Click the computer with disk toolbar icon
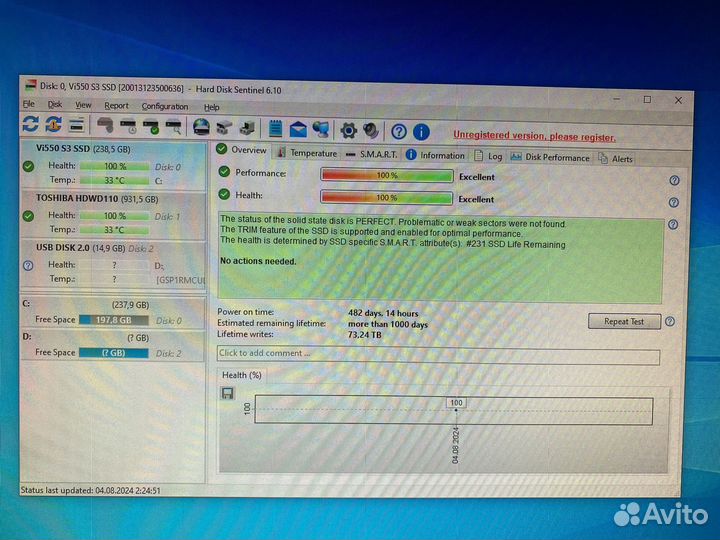Image resolution: width=720 pixels, height=540 pixels. 247,129
